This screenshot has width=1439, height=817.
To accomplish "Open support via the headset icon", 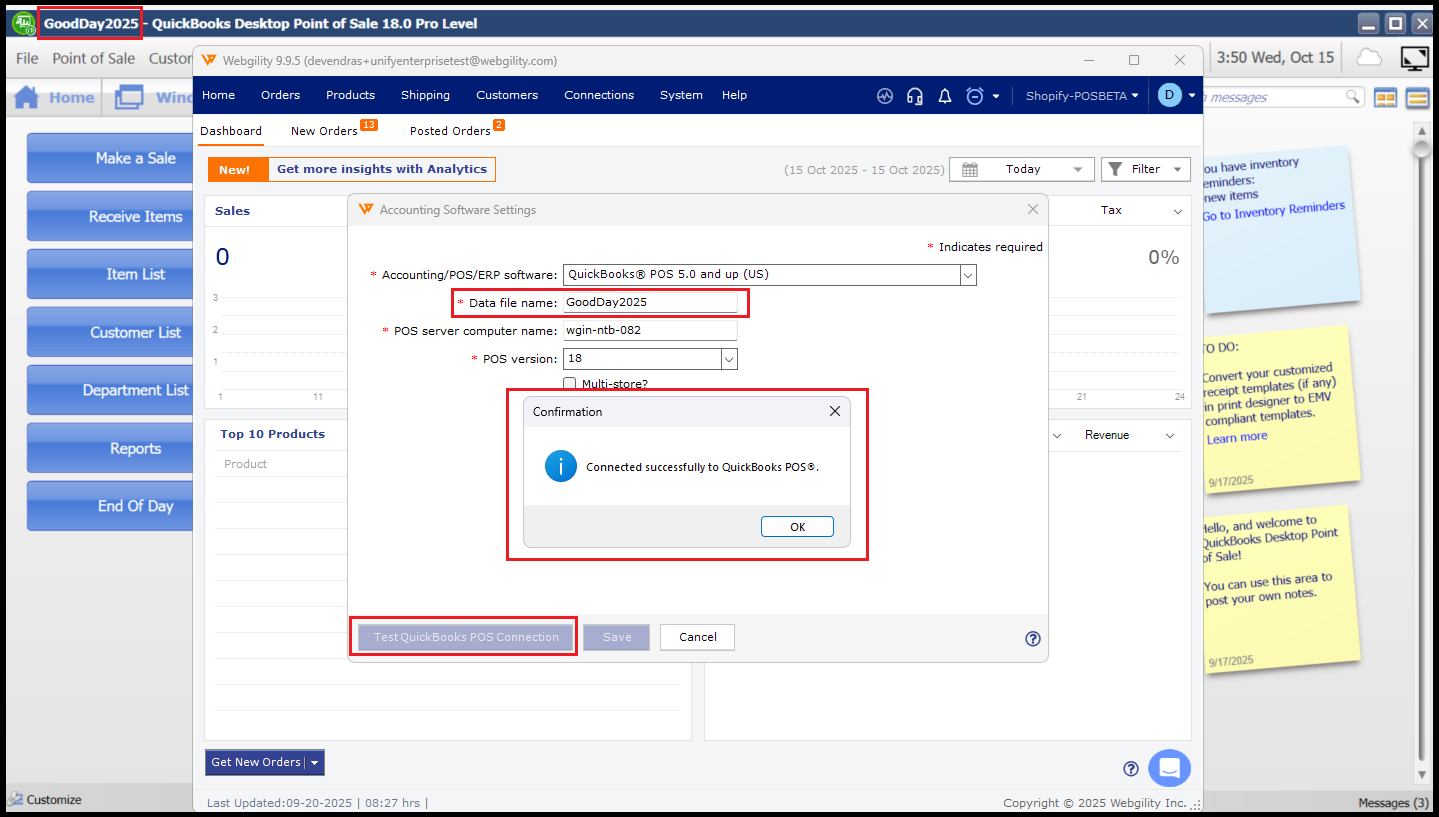I will click(914, 96).
